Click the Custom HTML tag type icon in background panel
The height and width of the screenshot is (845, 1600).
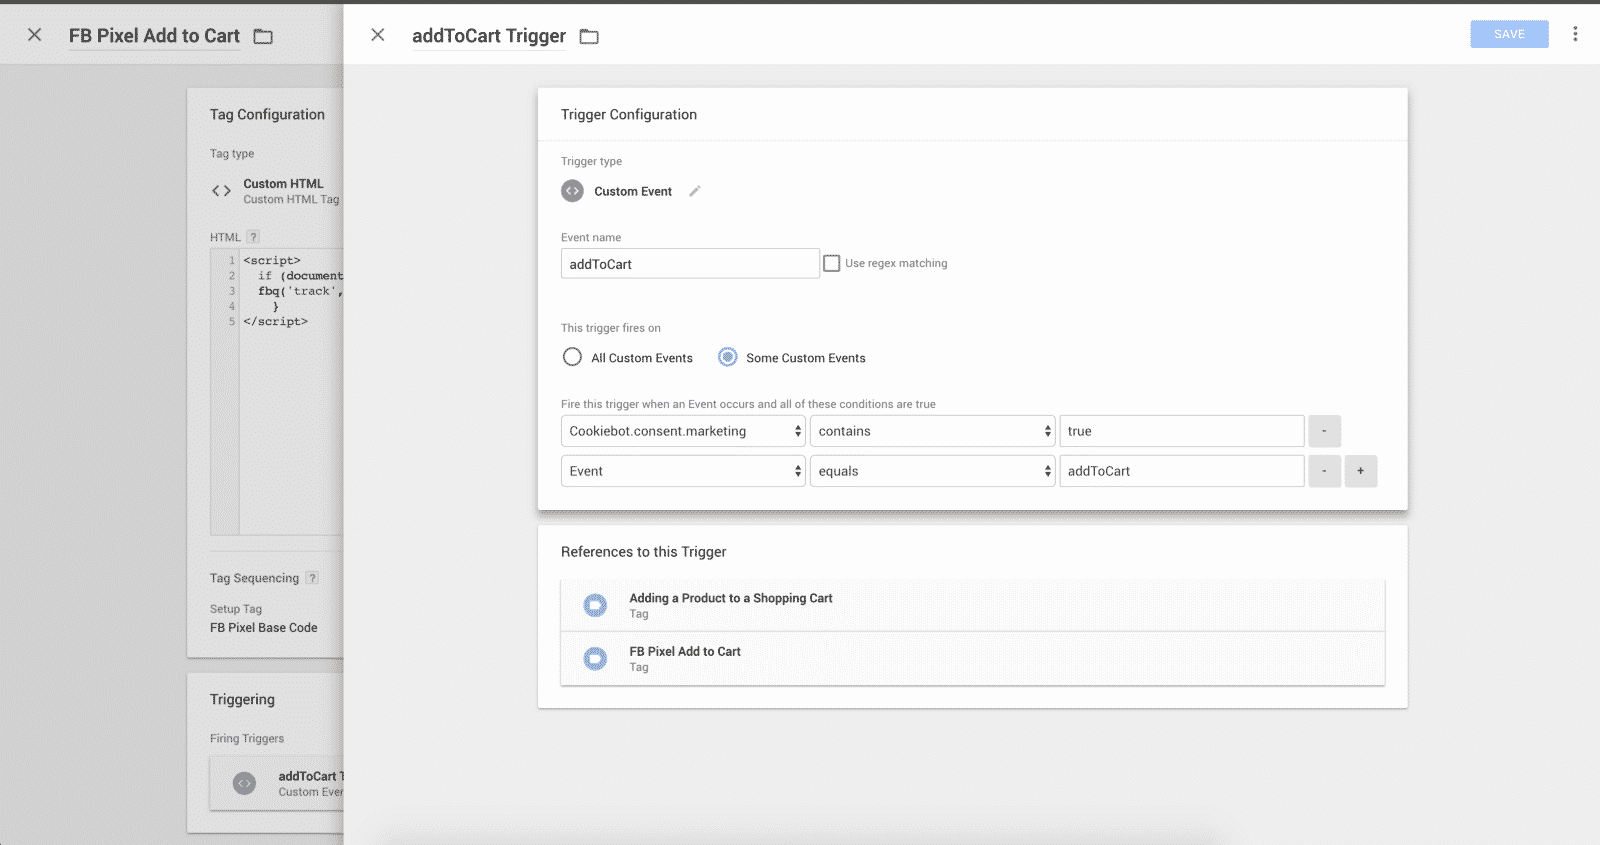[221, 191]
